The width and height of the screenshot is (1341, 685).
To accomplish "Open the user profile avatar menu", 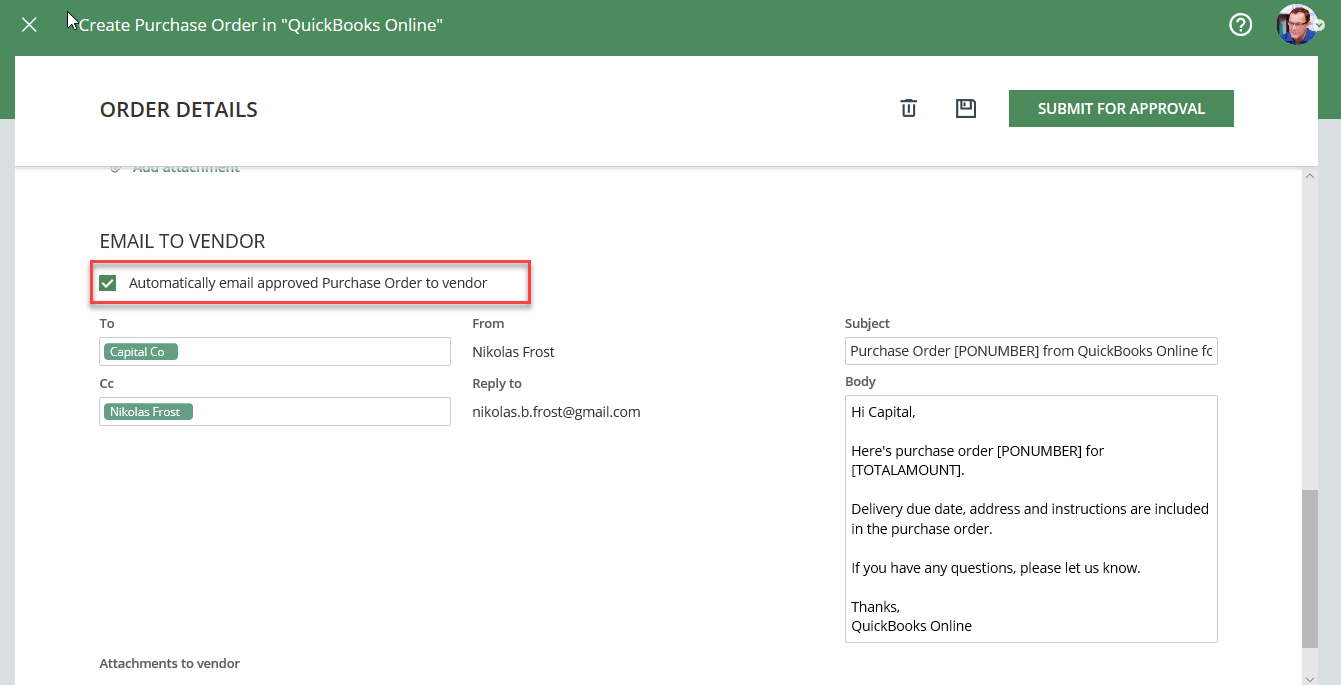I will coord(1298,25).
